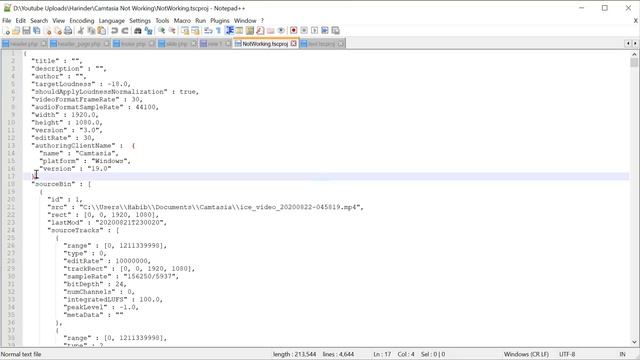Click tab bar scroll-right arrow
This screenshot has height=360, width=640.
635,43
